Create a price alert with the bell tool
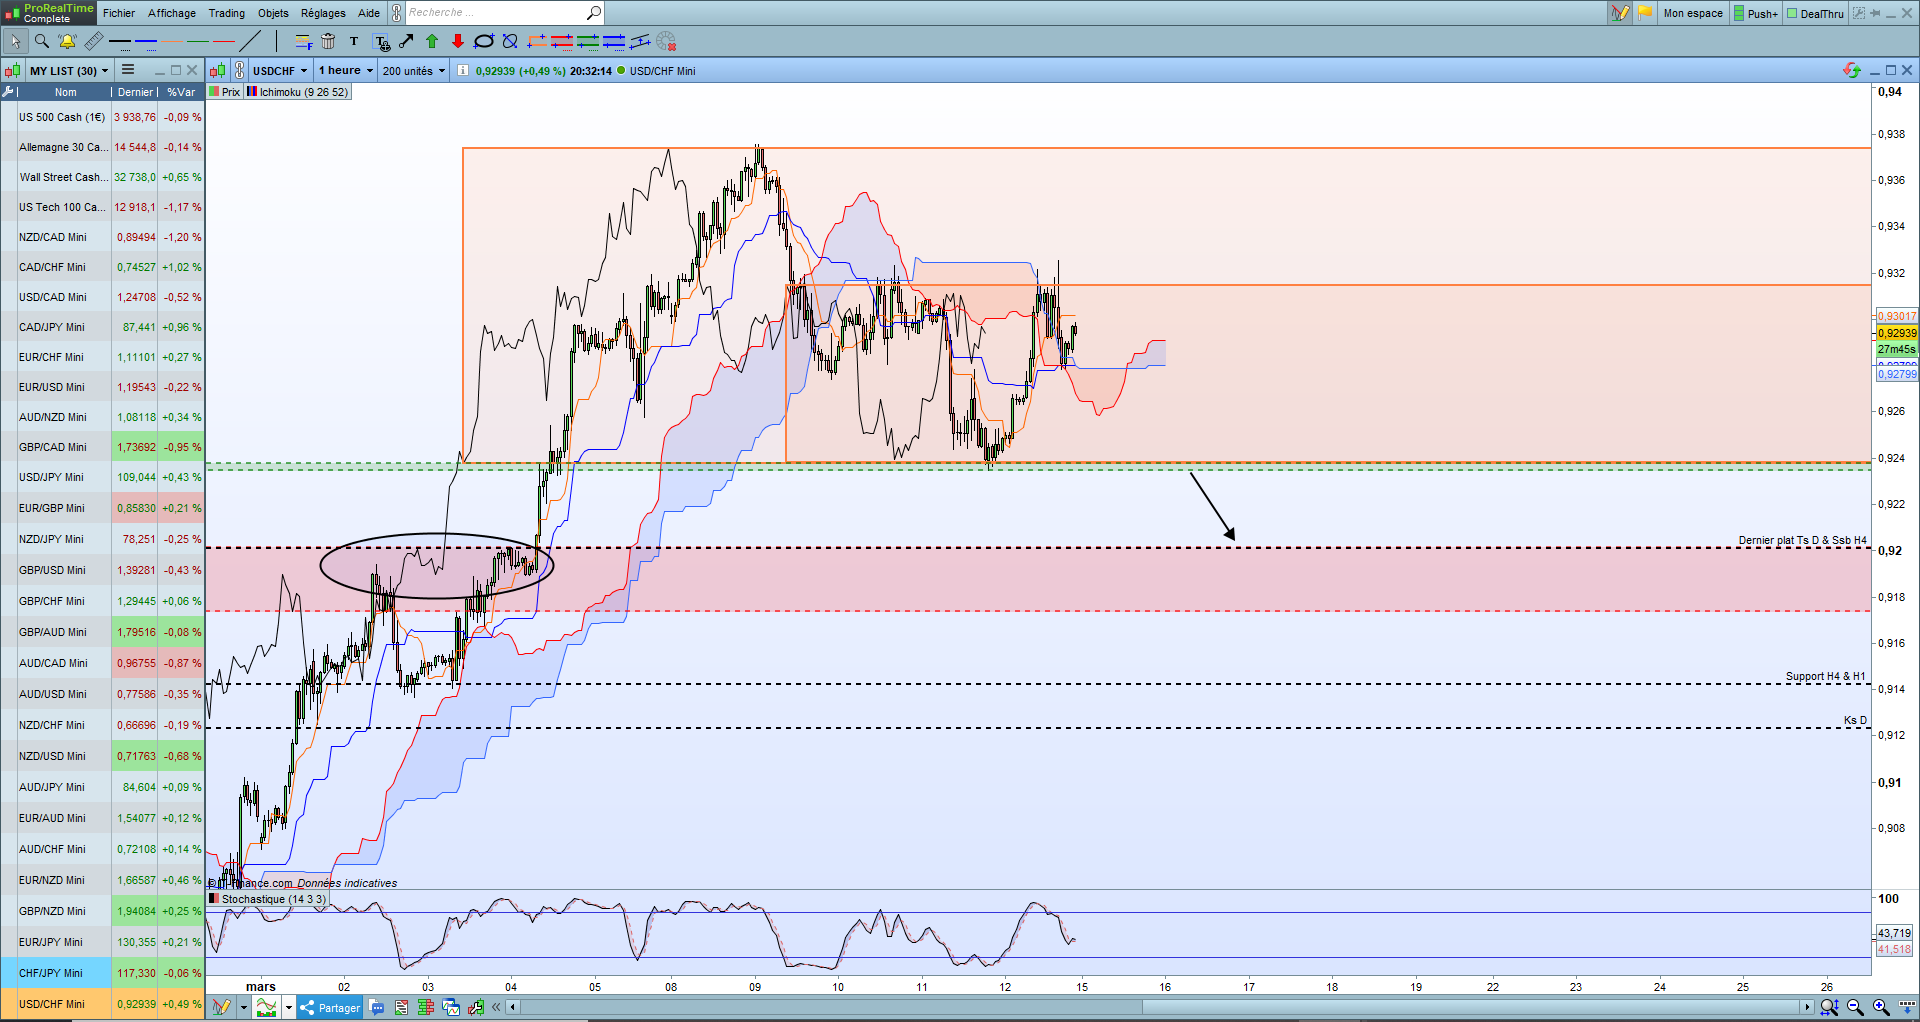Viewport: 1920px width, 1022px height. click(x=67, y=41)
